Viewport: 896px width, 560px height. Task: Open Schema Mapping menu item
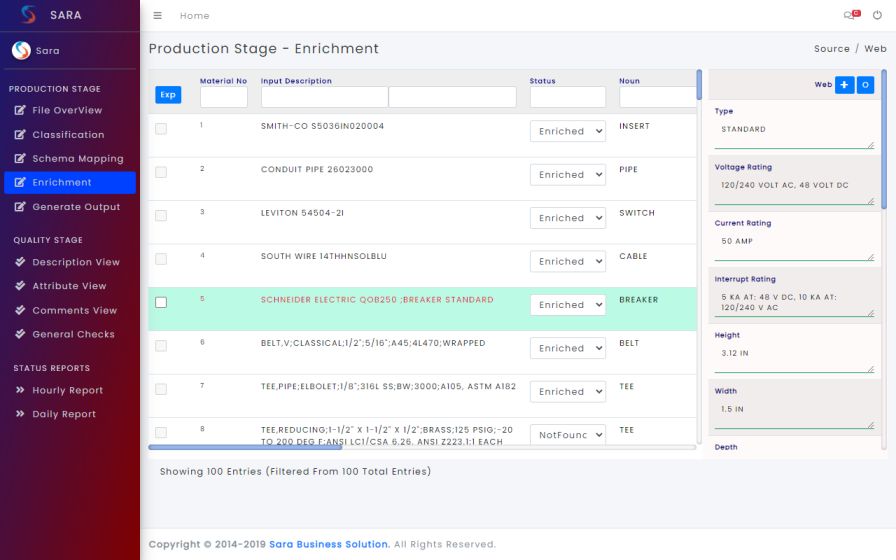coord(70,158)
